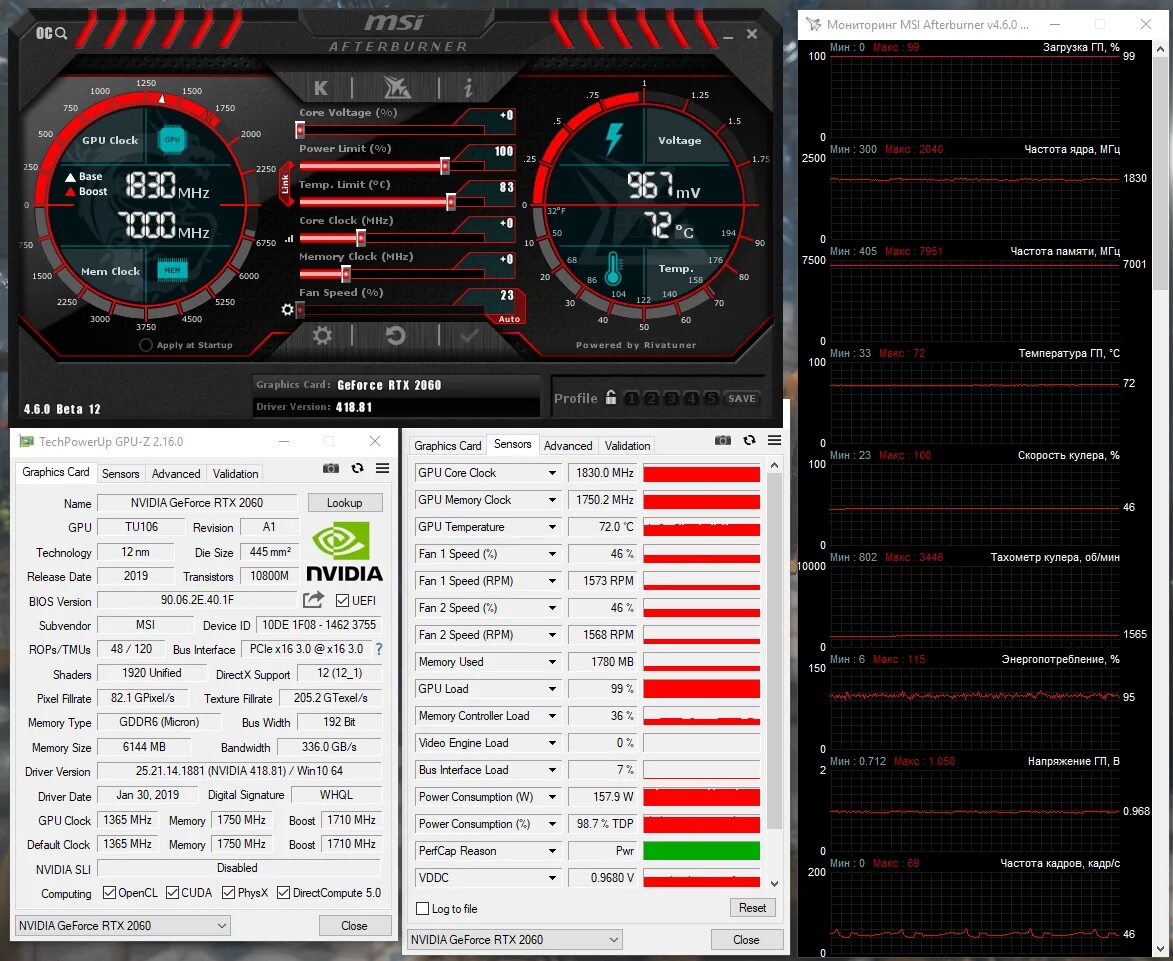Switch to Advanced tab in left GPU-Z window
The width and height of the screenshot is (1173, 961).
click(x=176, y=473)
